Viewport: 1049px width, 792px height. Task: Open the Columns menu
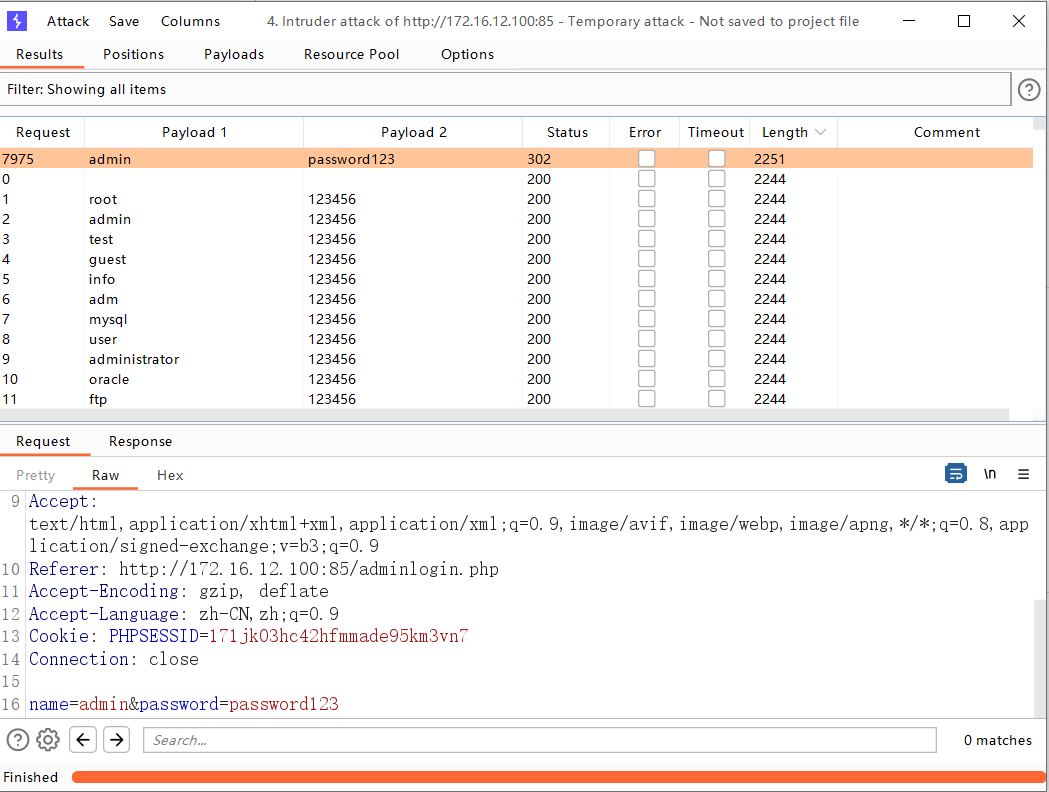[x=191, y=21]
